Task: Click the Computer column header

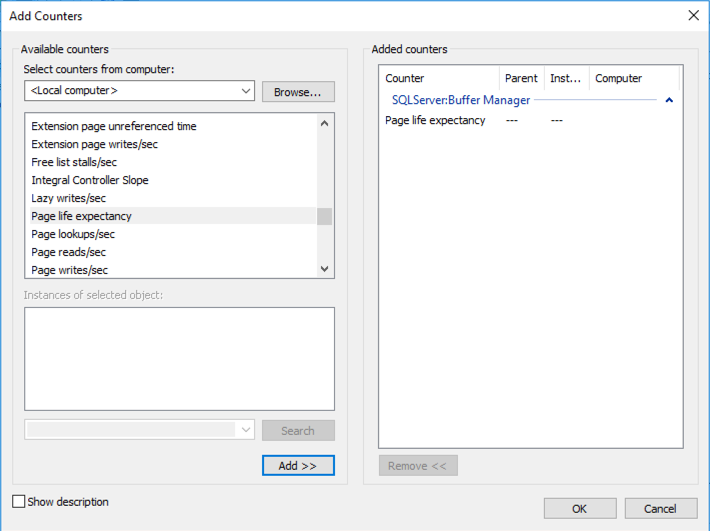Action: pos(634,78)
